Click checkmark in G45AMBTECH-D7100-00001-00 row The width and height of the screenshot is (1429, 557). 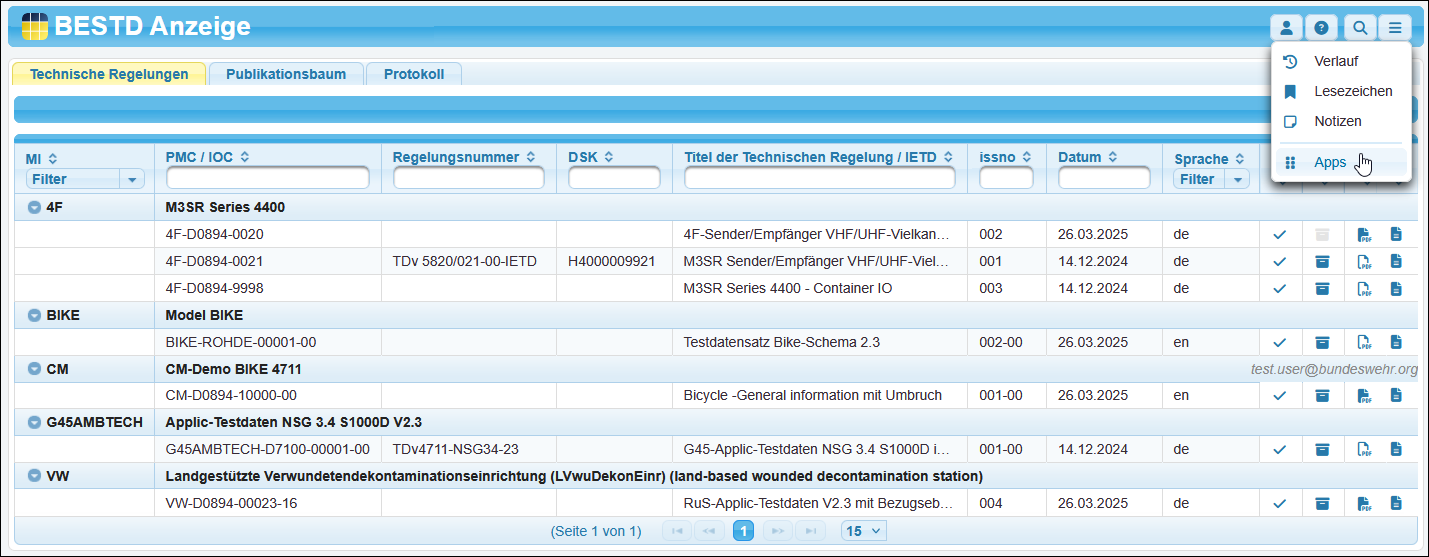click(x=1279, y=449)
